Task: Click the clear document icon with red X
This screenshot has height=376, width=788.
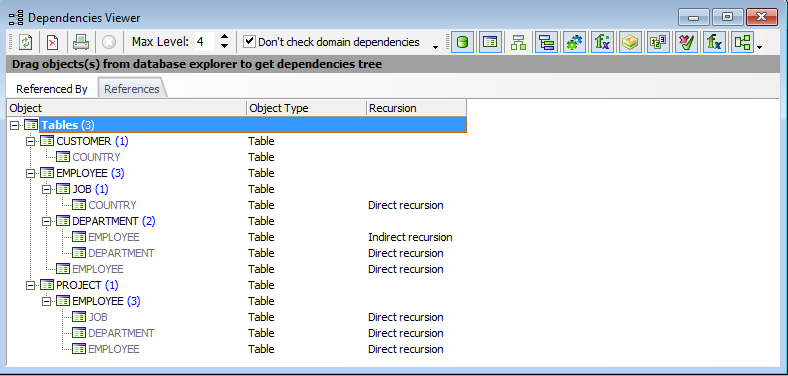Action: [52, 42]
